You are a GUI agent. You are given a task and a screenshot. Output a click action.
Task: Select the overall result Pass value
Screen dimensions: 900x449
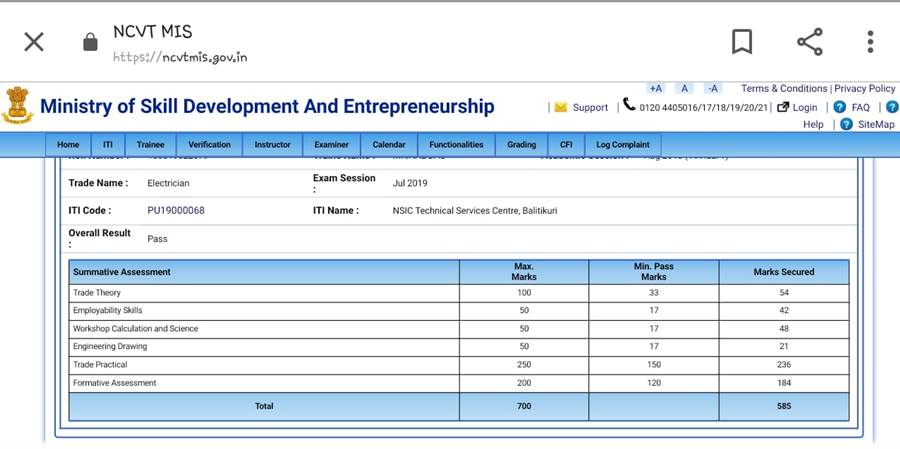tap(157, 239)
